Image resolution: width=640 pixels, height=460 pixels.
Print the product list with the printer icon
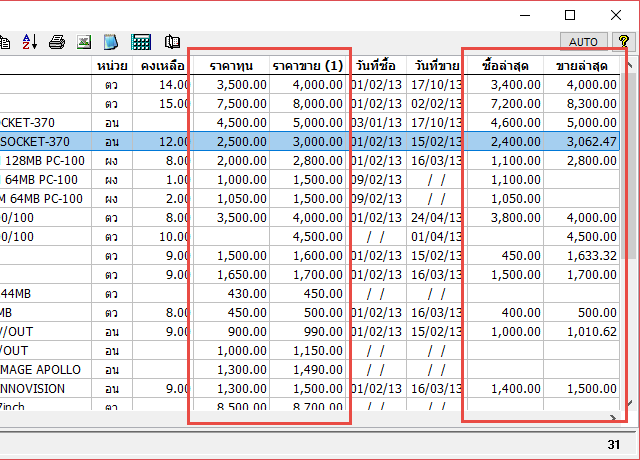pyautogui.click(x=57, y=42)
